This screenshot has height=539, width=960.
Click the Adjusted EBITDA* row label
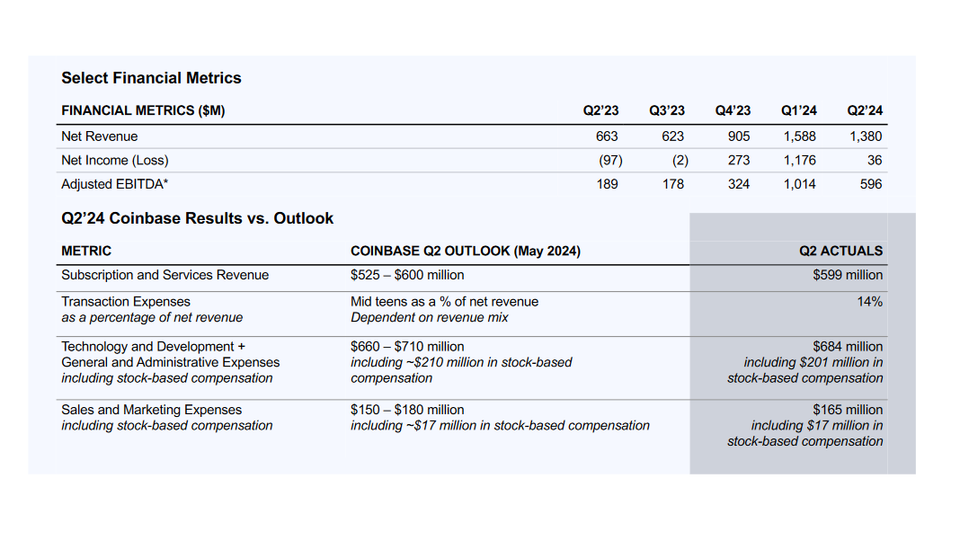click(114, 184)
